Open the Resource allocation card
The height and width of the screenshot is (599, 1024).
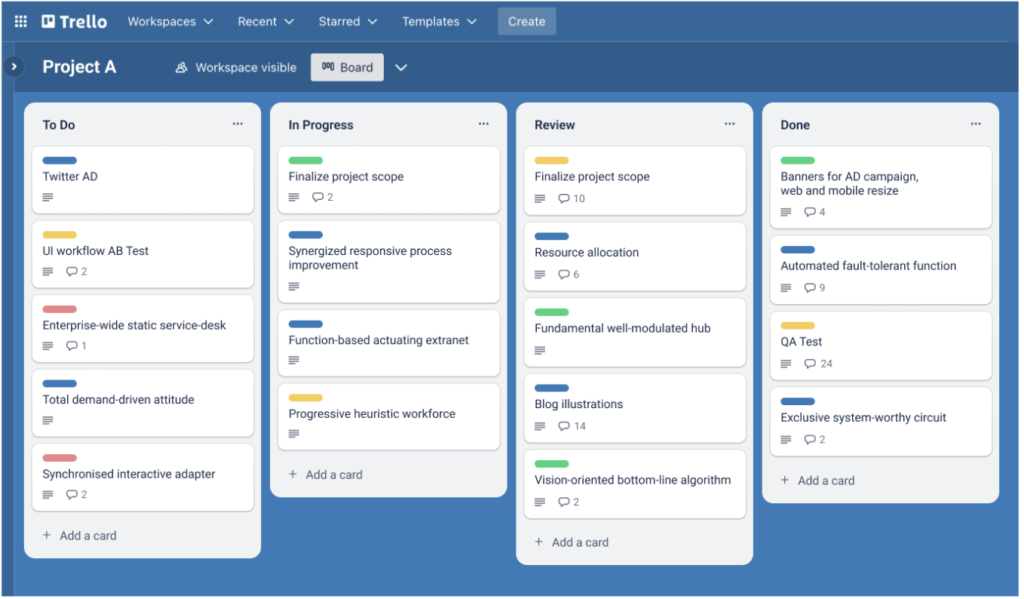(x=635, y=257)
